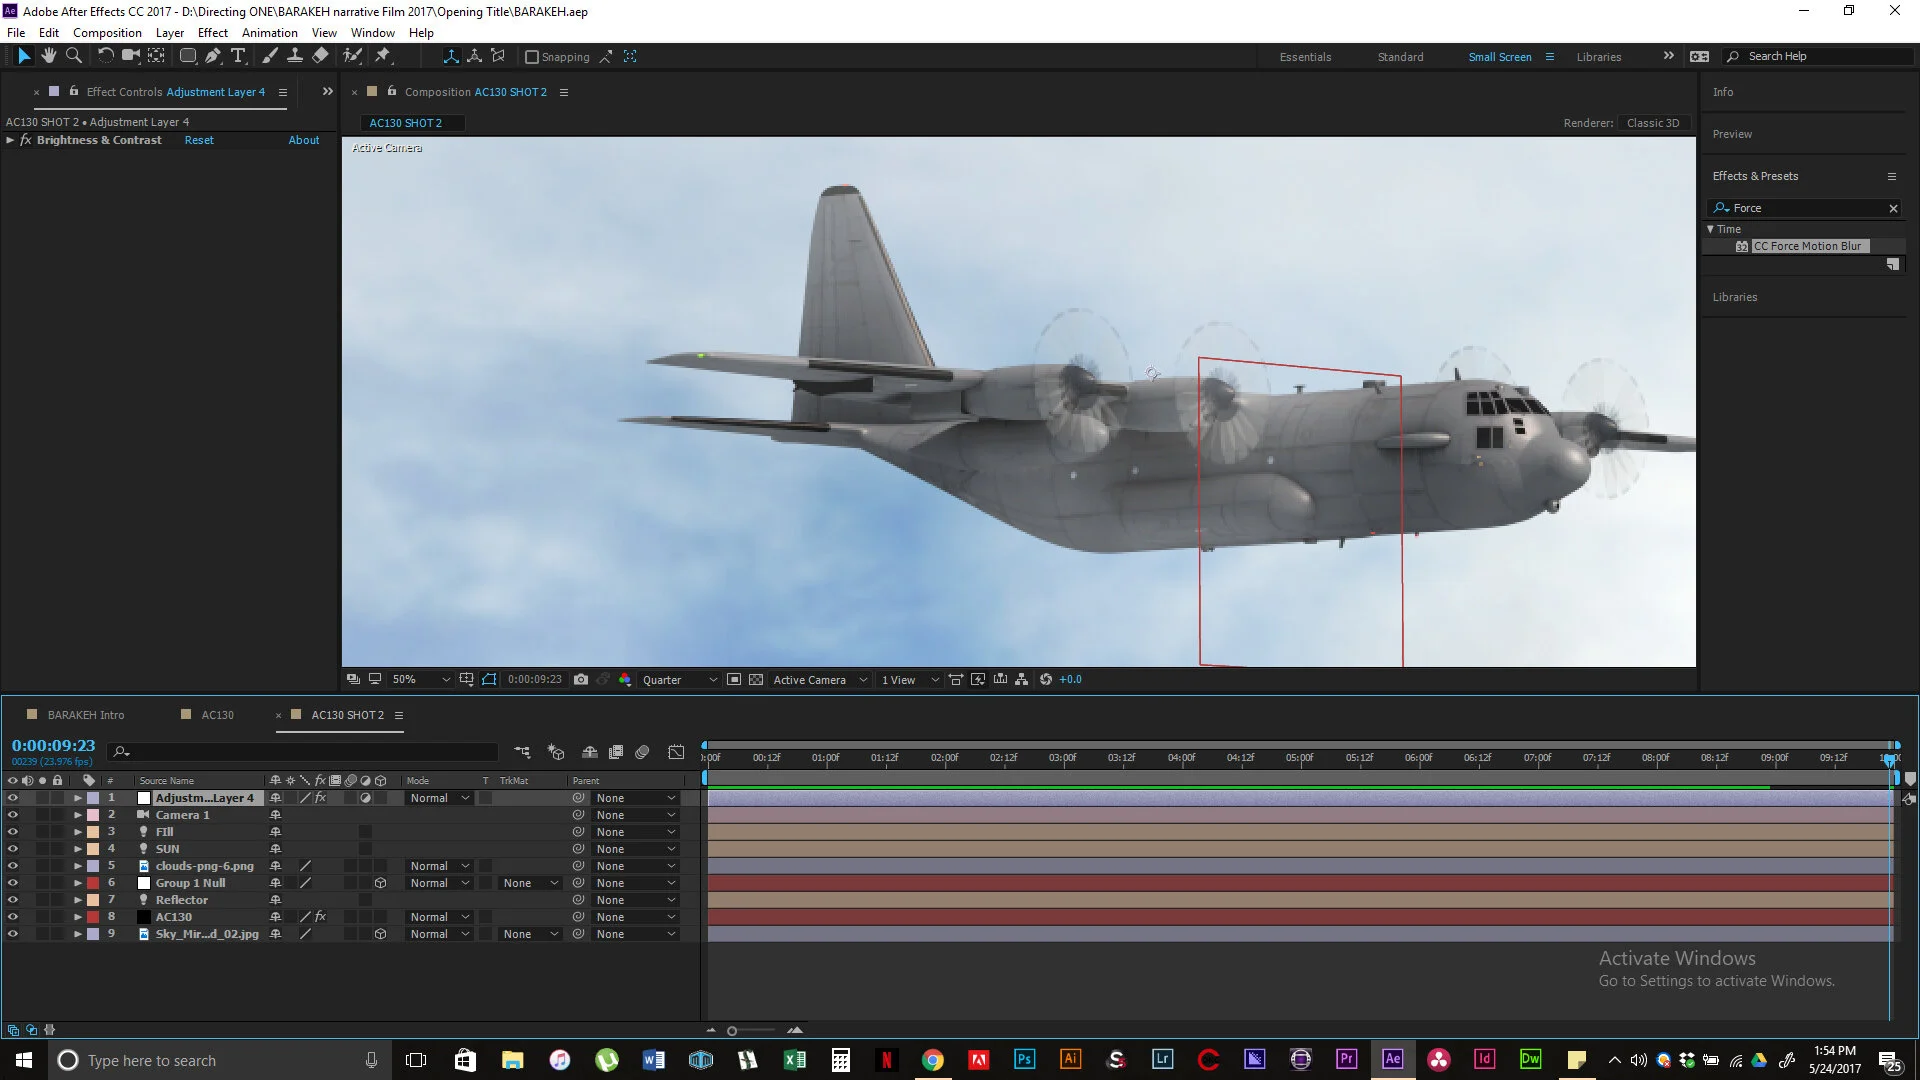Click the label color swatch of SUN layer
1920x1080 pixels.
point(93,849)
